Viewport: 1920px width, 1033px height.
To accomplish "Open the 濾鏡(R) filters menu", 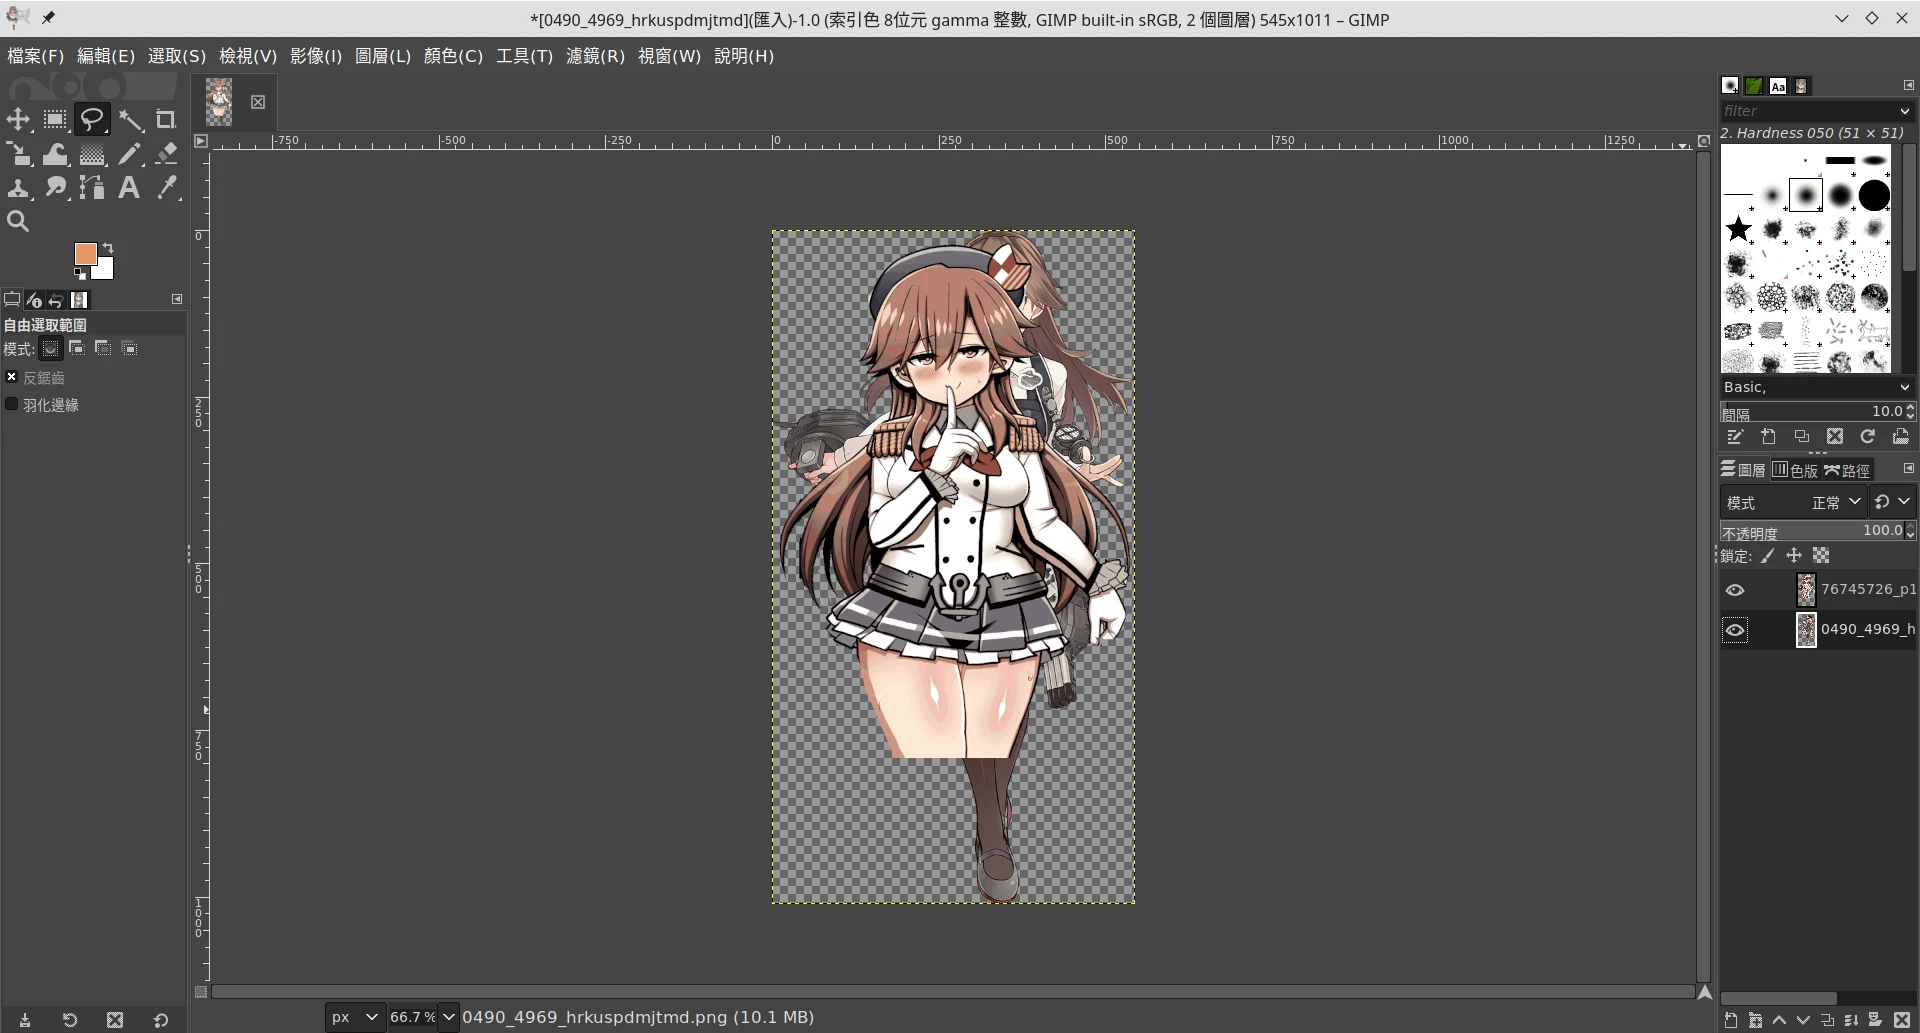I will tap(595, 56).
